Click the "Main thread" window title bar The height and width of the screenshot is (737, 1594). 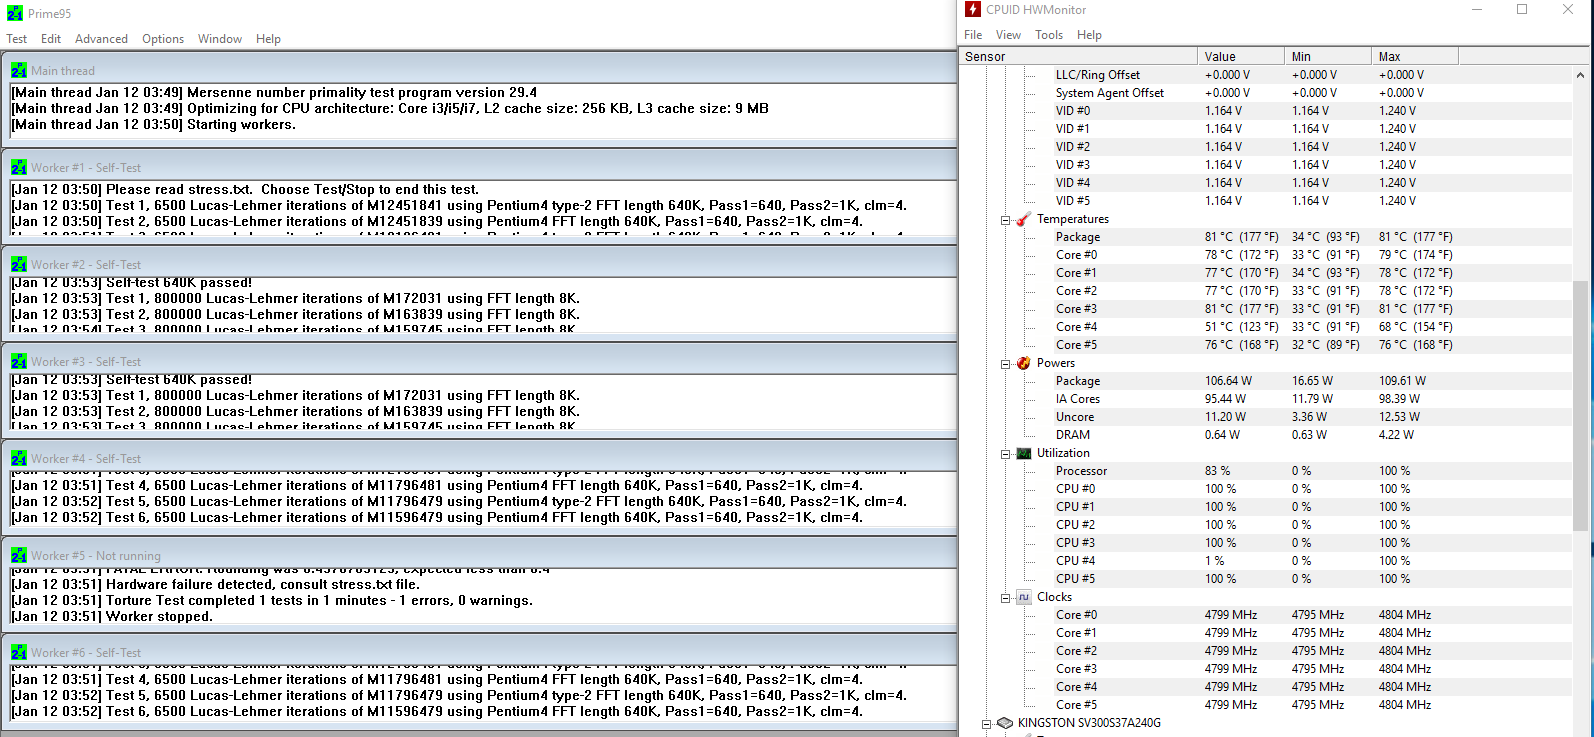pyautogui.click(x=480, y=71)
